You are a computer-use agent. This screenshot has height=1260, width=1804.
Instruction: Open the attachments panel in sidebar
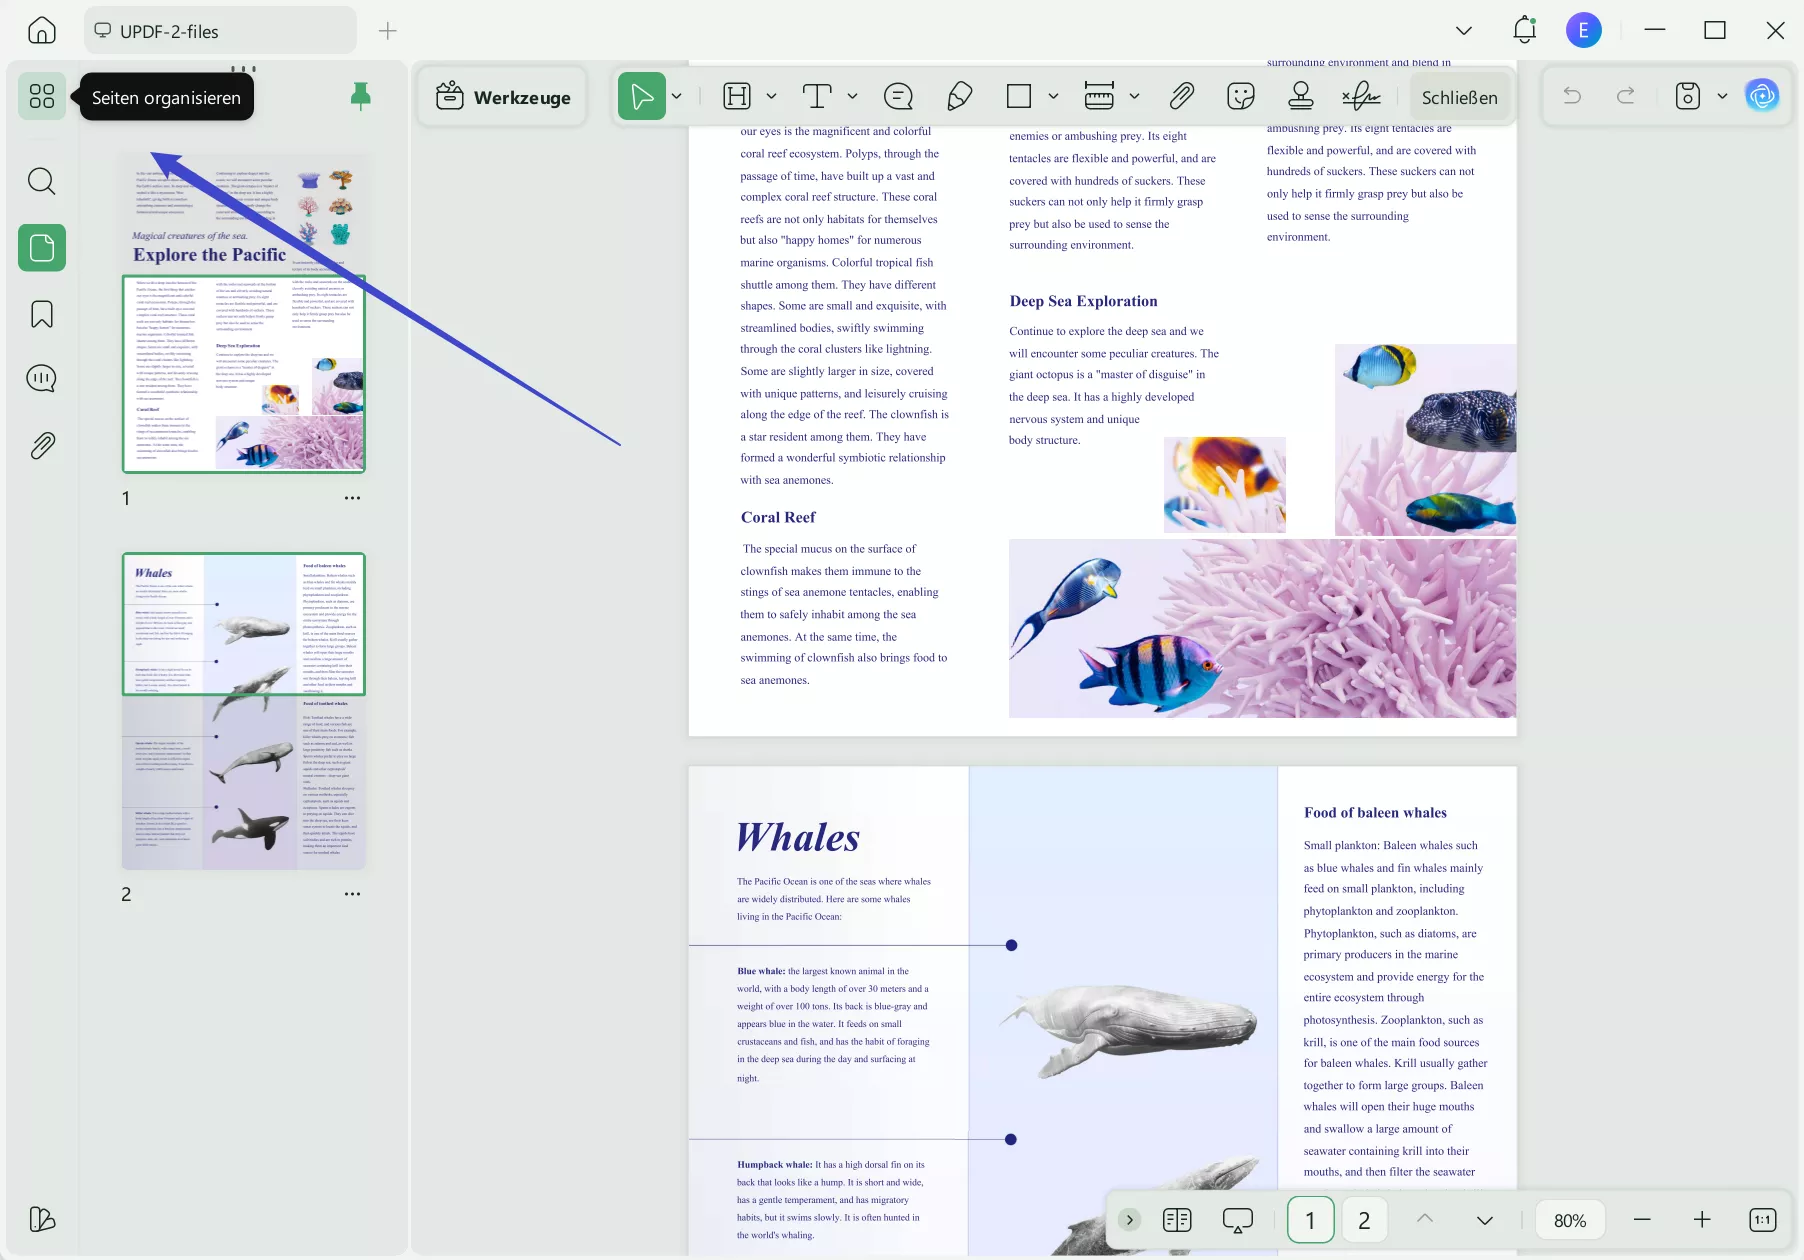pyautogui.click(x=42, y=445)
